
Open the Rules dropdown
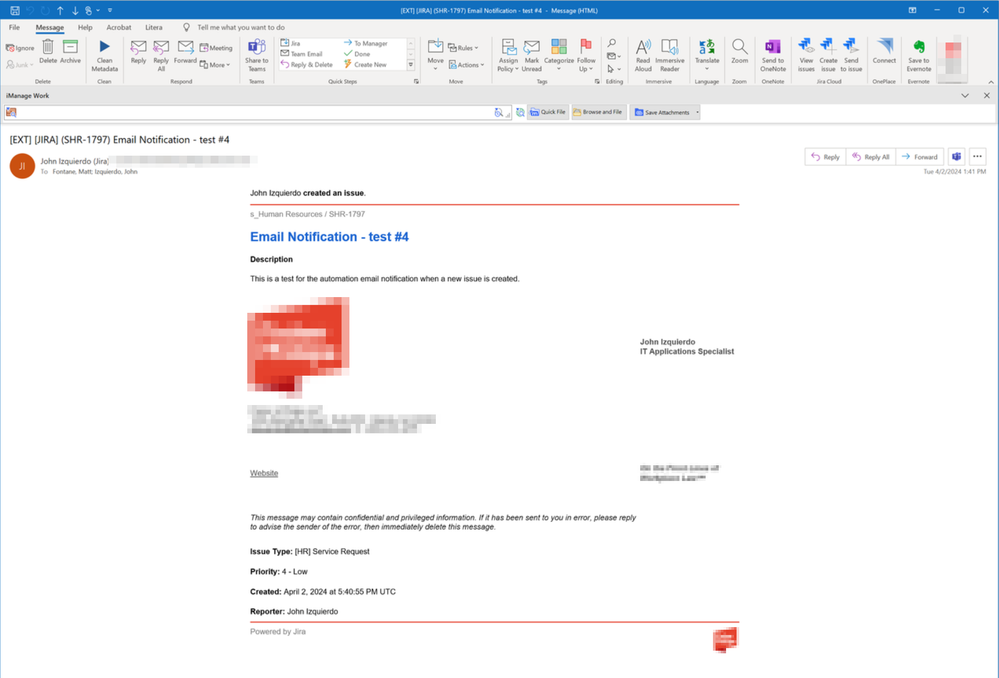pos(463,48)
